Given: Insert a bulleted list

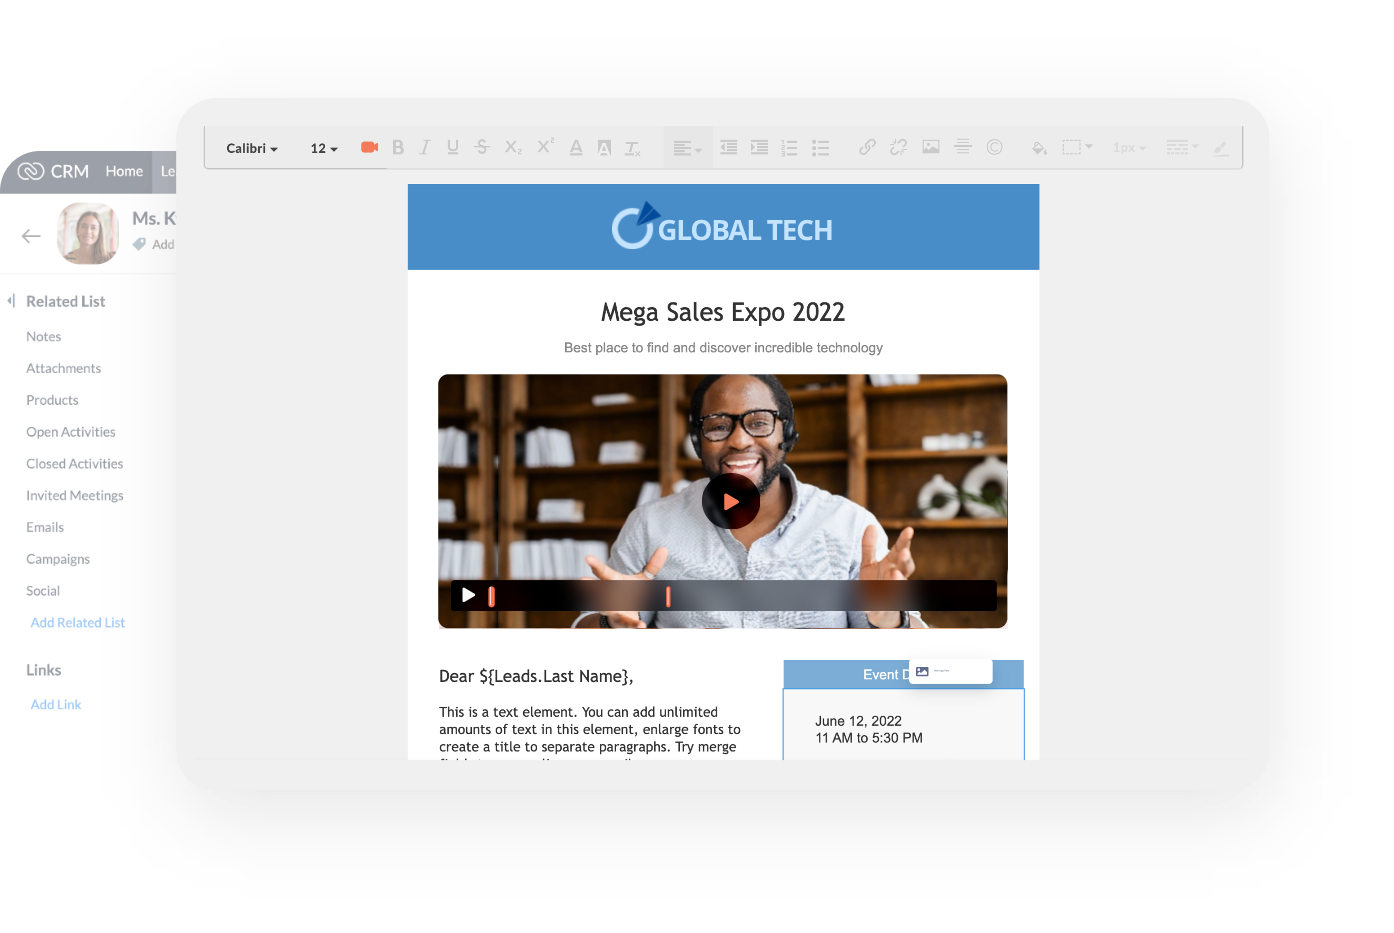Looking at the screenshot, I should pos(820,148).
